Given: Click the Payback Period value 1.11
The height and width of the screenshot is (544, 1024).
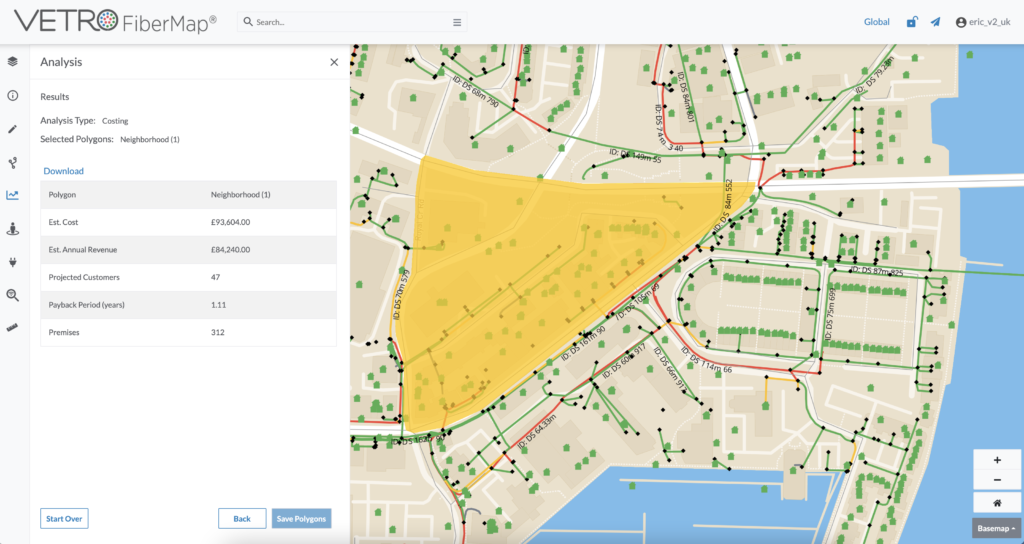Looking at the screenshot, I should [x=217, y=305].
